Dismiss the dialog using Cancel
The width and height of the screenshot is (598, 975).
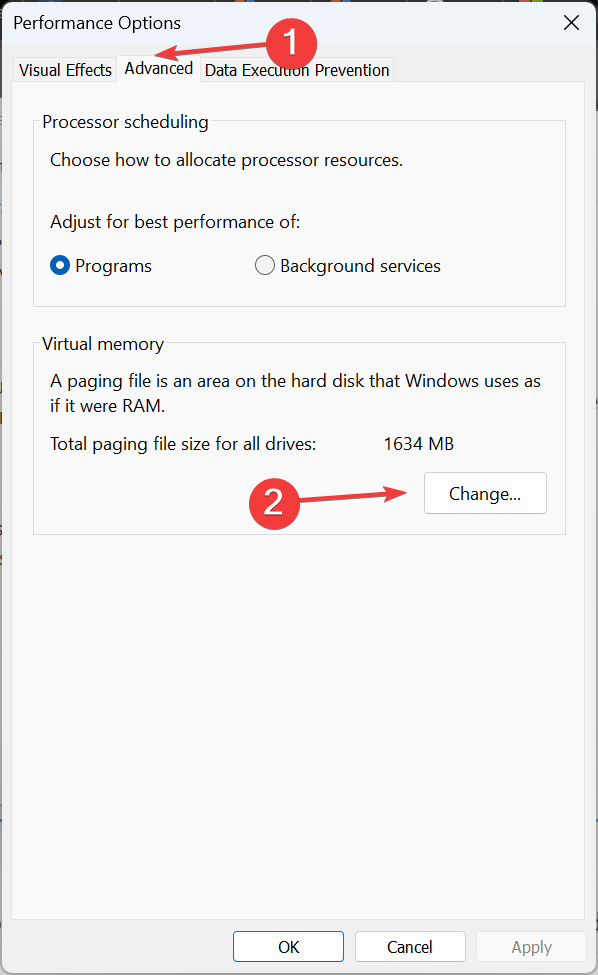coord(410,946)
